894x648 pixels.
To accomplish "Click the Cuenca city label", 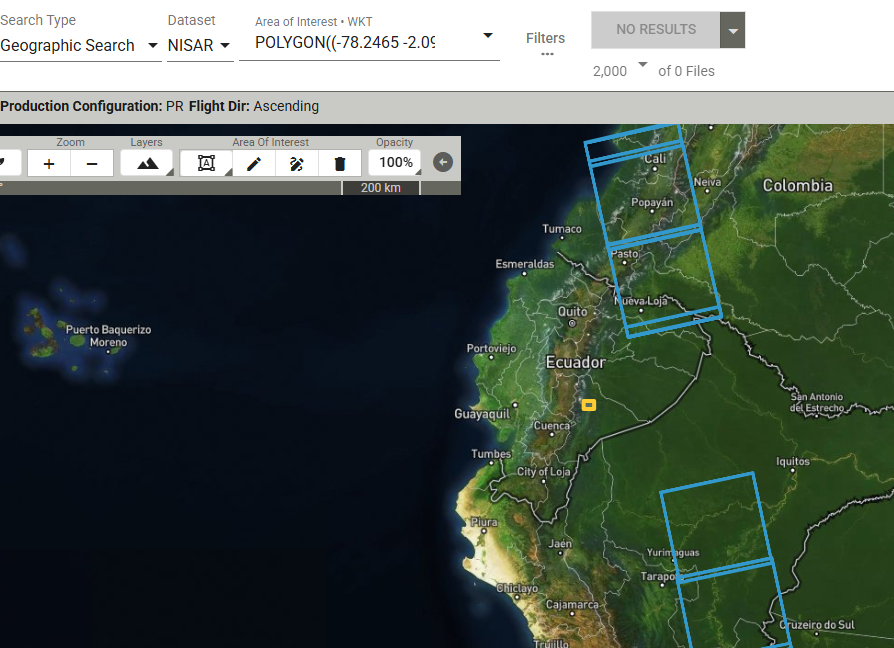I will 551,426.
